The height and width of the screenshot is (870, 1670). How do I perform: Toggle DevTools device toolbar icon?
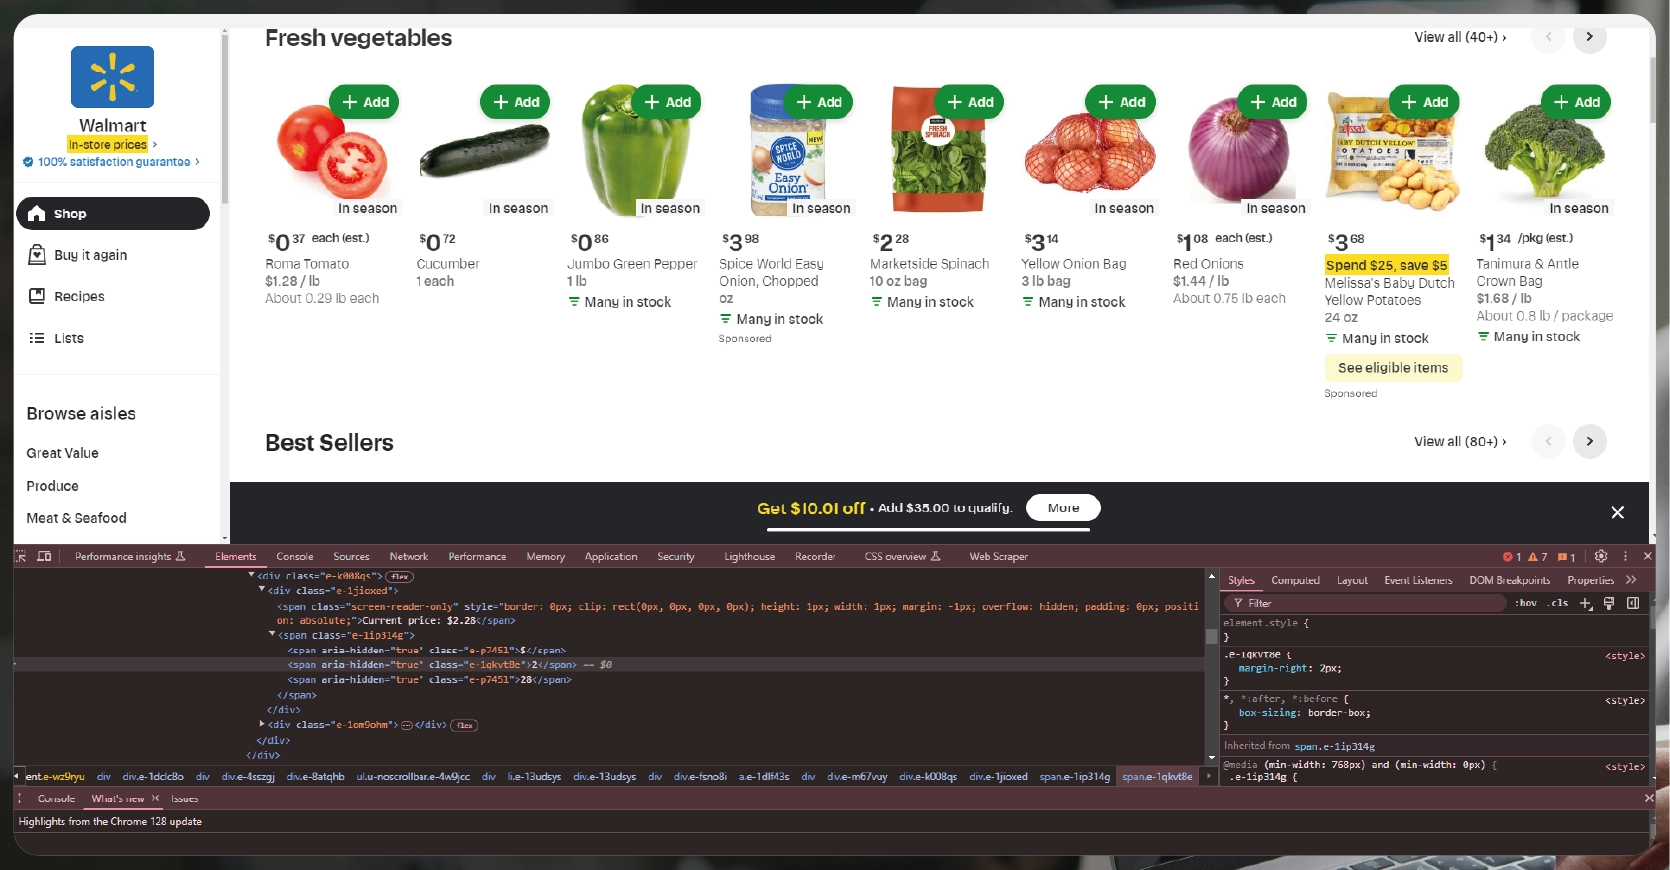click(44, 556)
